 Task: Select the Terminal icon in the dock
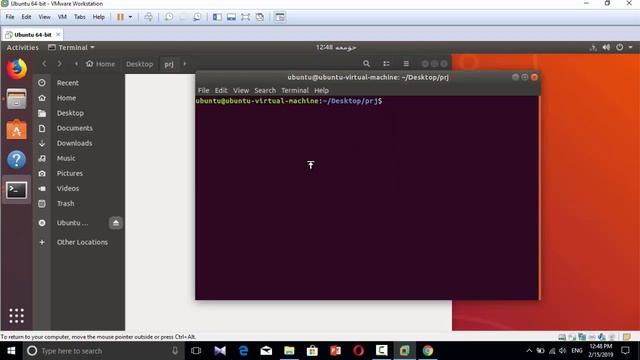(16, 190)
